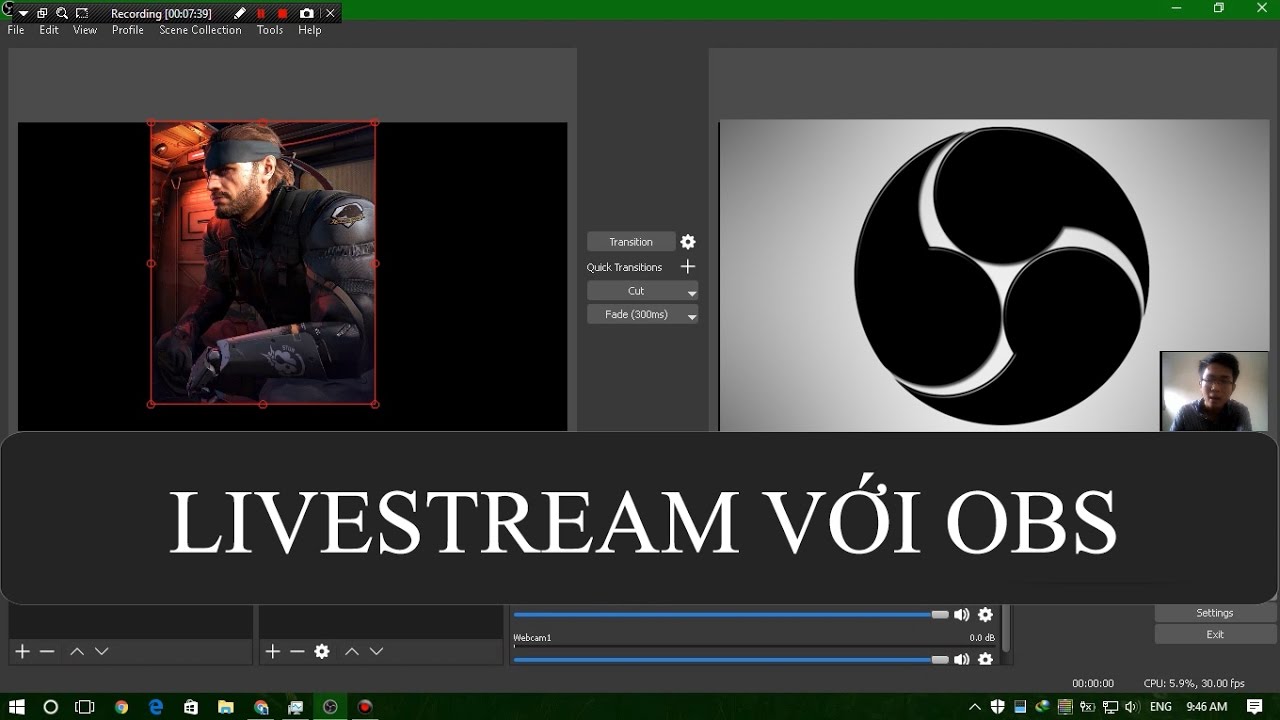Move scene up with the up arrow icon
This screenshot has height=720, width=1280.
(x=76, y=651)
